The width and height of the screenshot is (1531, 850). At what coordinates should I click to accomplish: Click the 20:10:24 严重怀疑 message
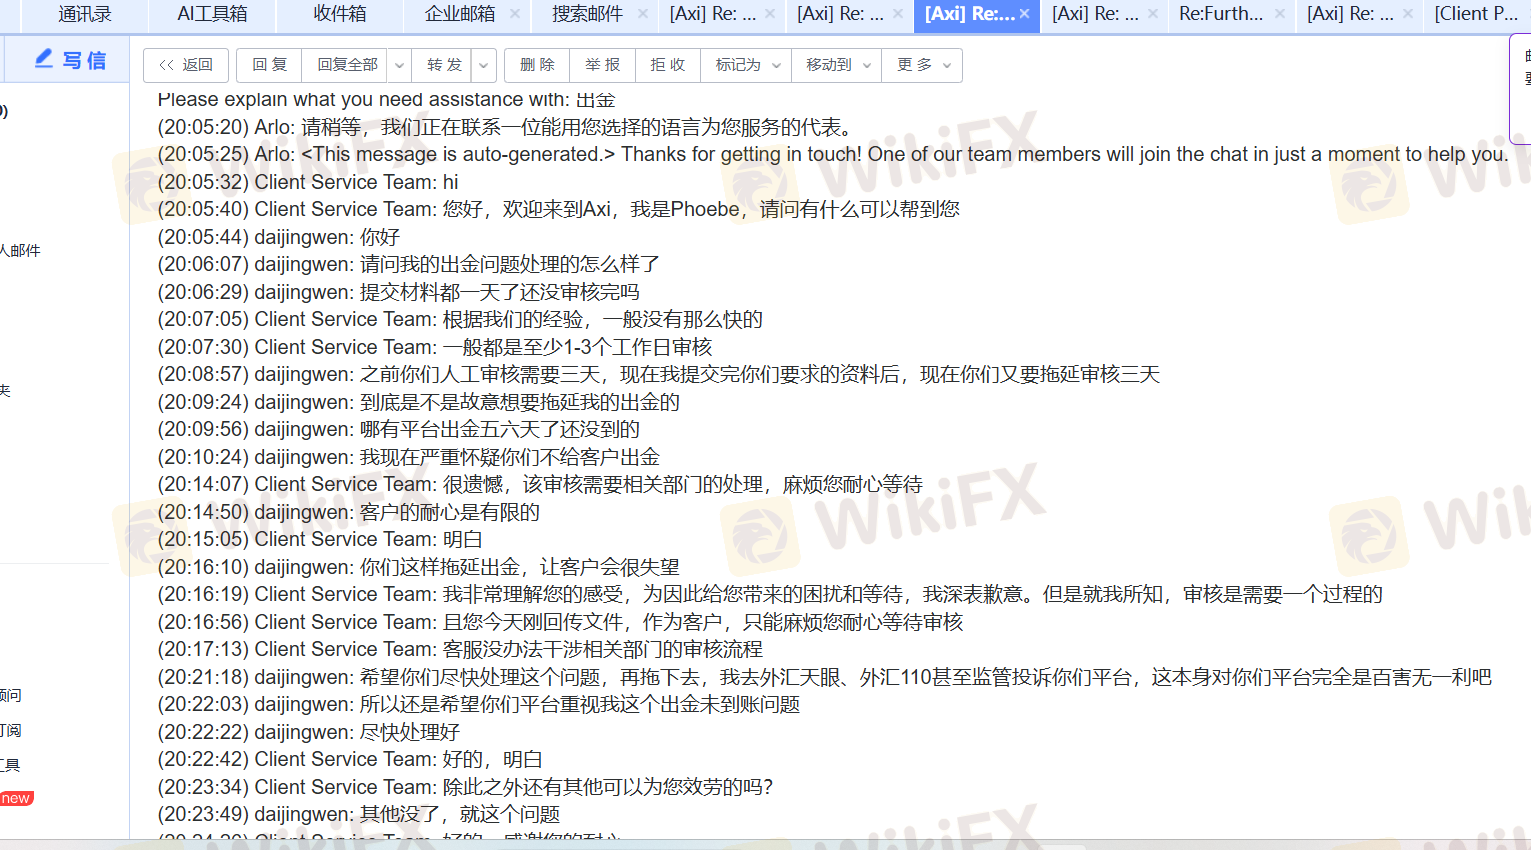click(409, 457)
